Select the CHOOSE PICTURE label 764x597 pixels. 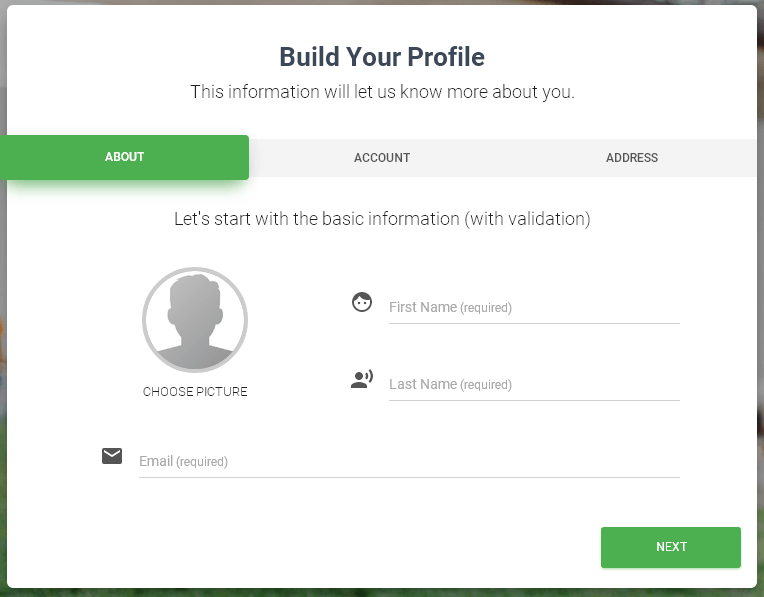click(195, 392)
